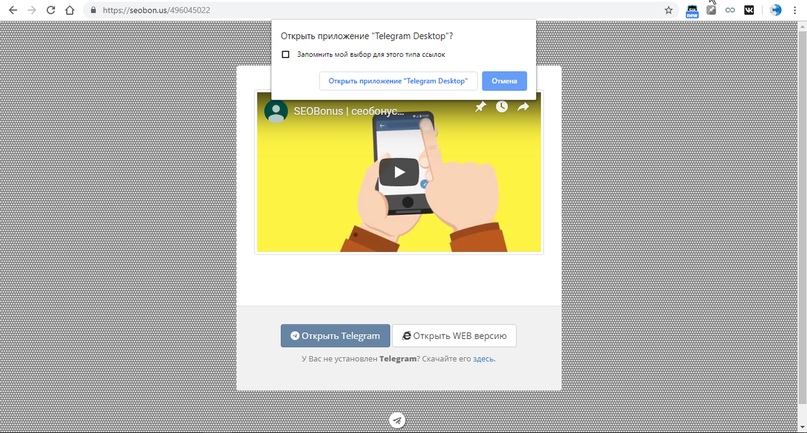Viewport: 807px width, 433px height.
Task: Click the infinity link extension icon
Action: [x=730, y=10]
